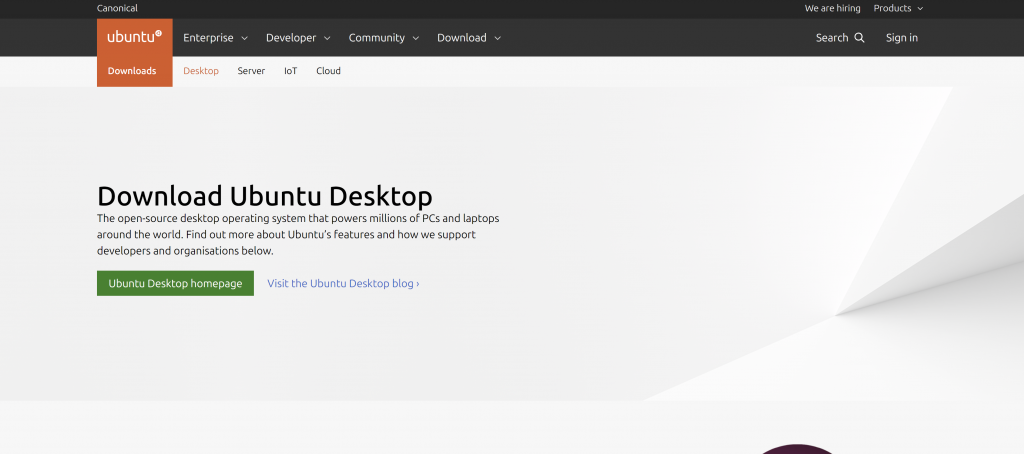
Task: Click the Sign in link
Action: click(902, 38)
